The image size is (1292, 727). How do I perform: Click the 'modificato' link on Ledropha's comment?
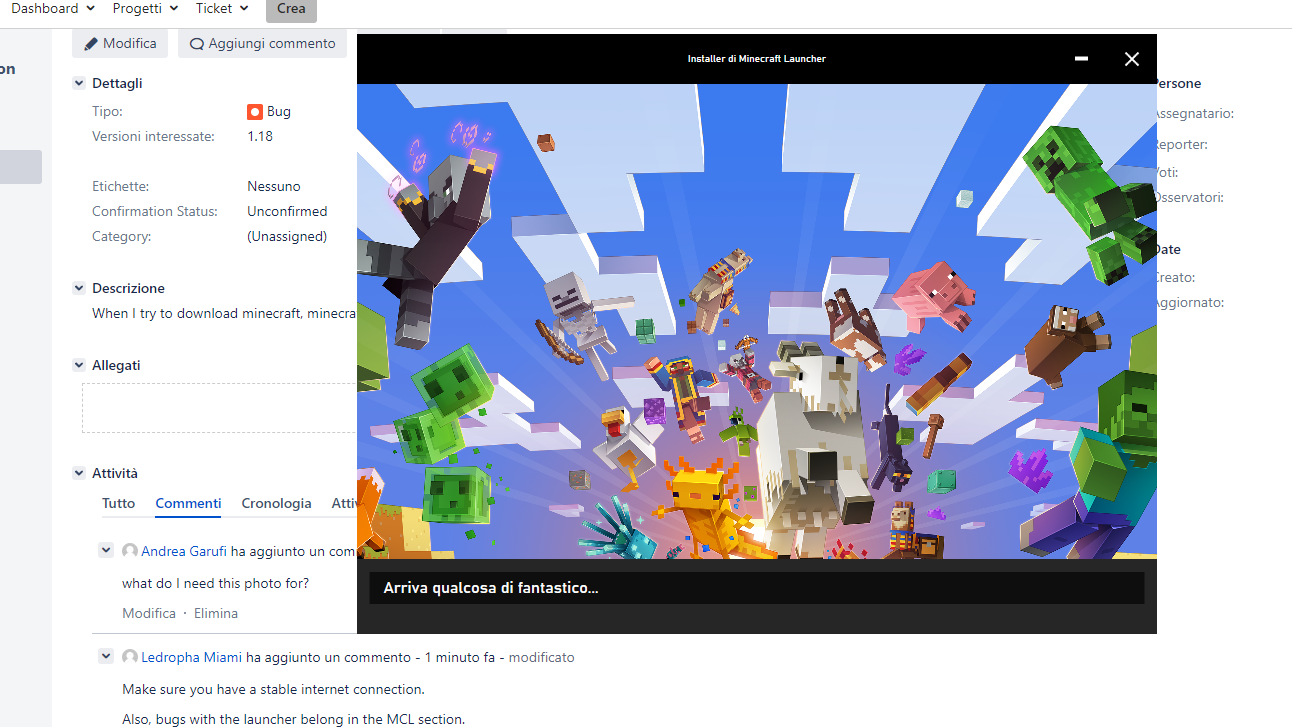click(x=542, y=657)
